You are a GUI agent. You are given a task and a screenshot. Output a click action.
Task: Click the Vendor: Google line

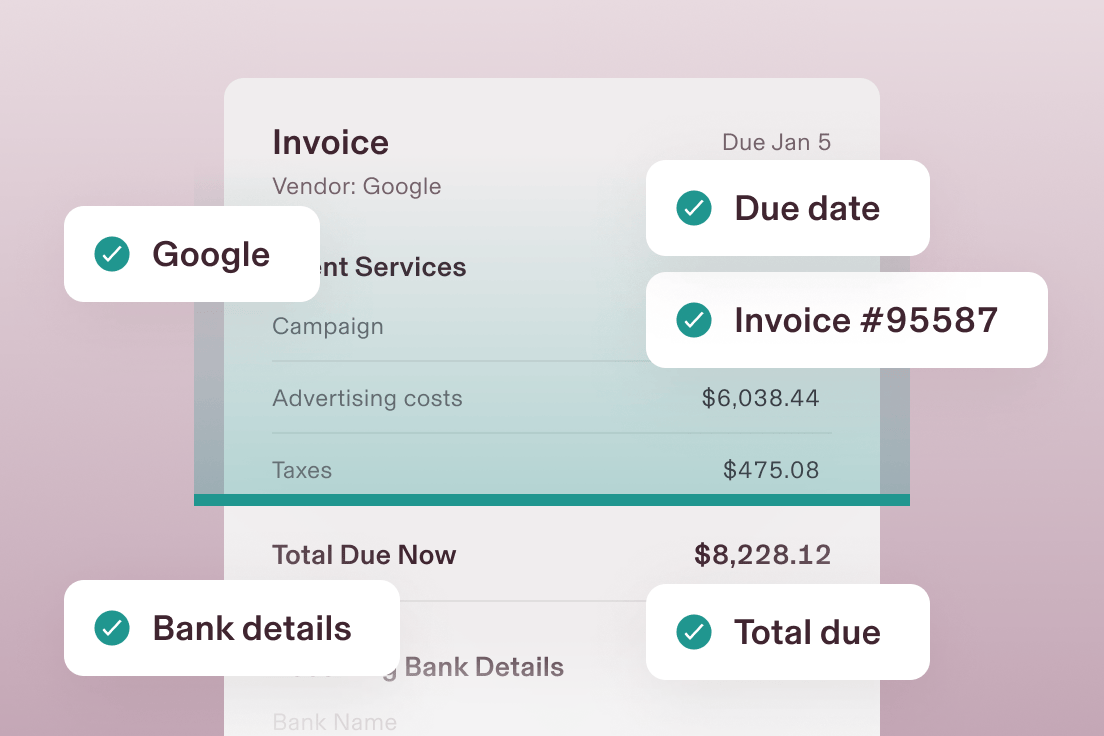click(x=356, y=186)
